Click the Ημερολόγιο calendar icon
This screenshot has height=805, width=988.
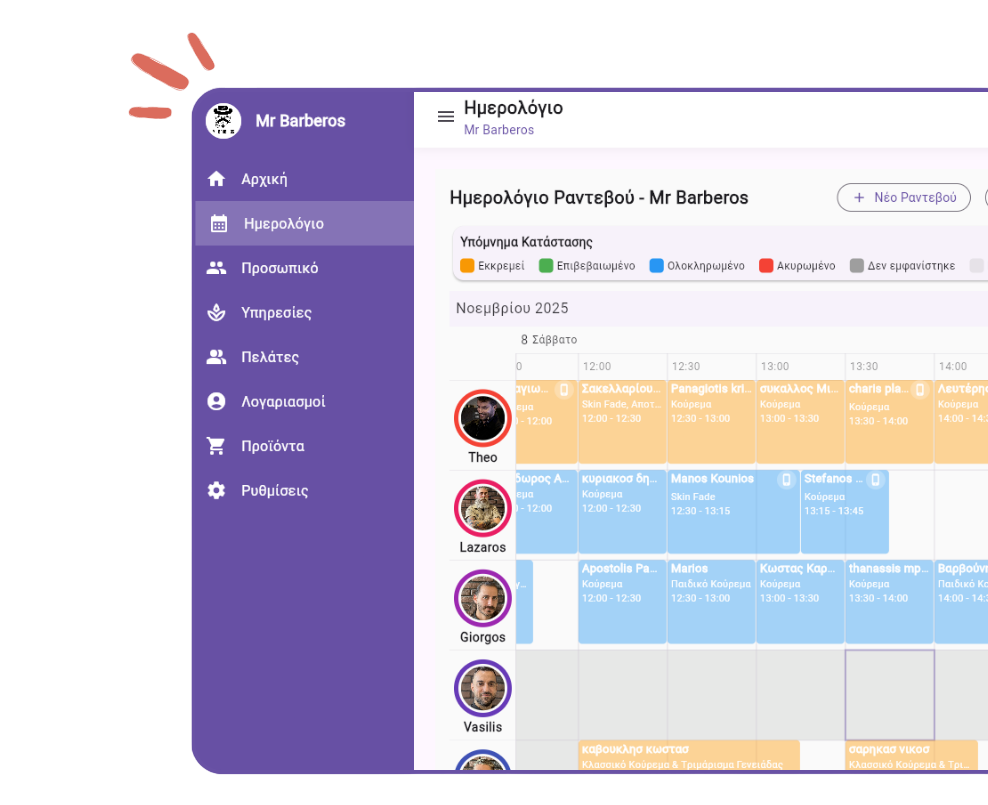click(219, 224)
